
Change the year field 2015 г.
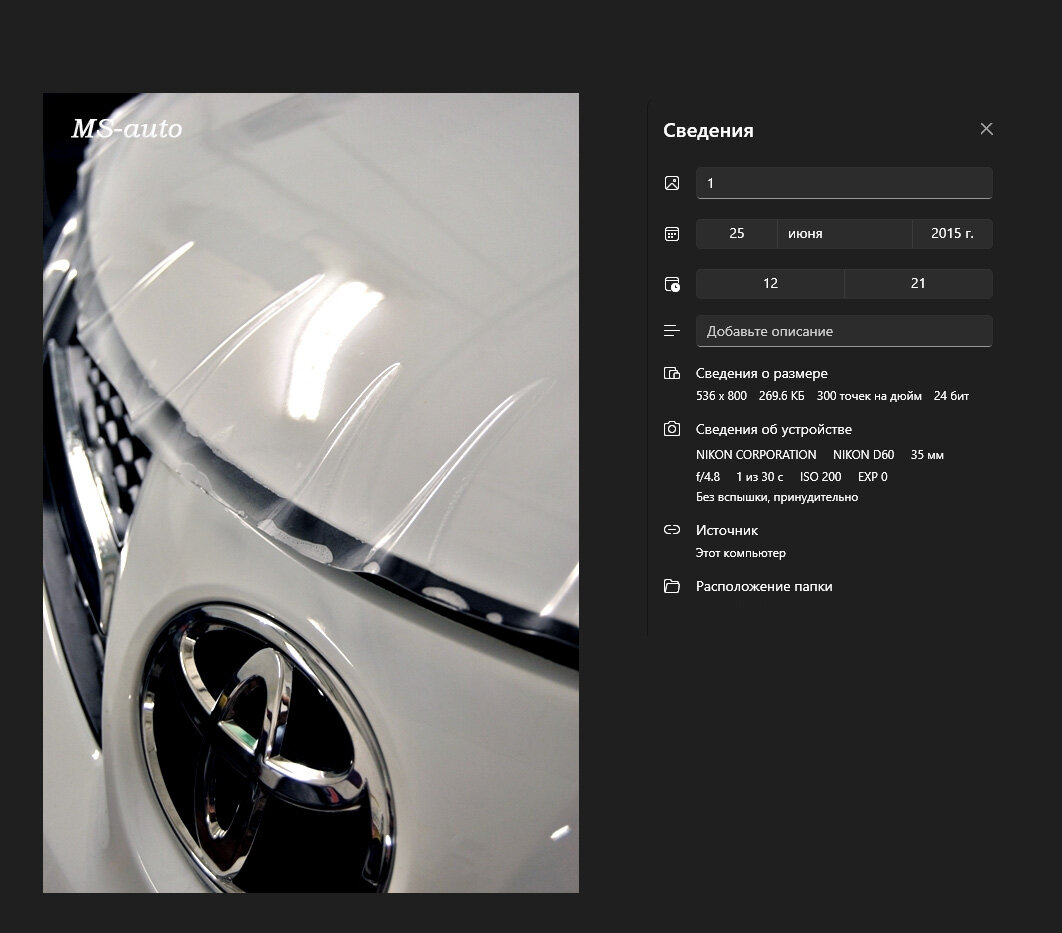tap(952, 234)
